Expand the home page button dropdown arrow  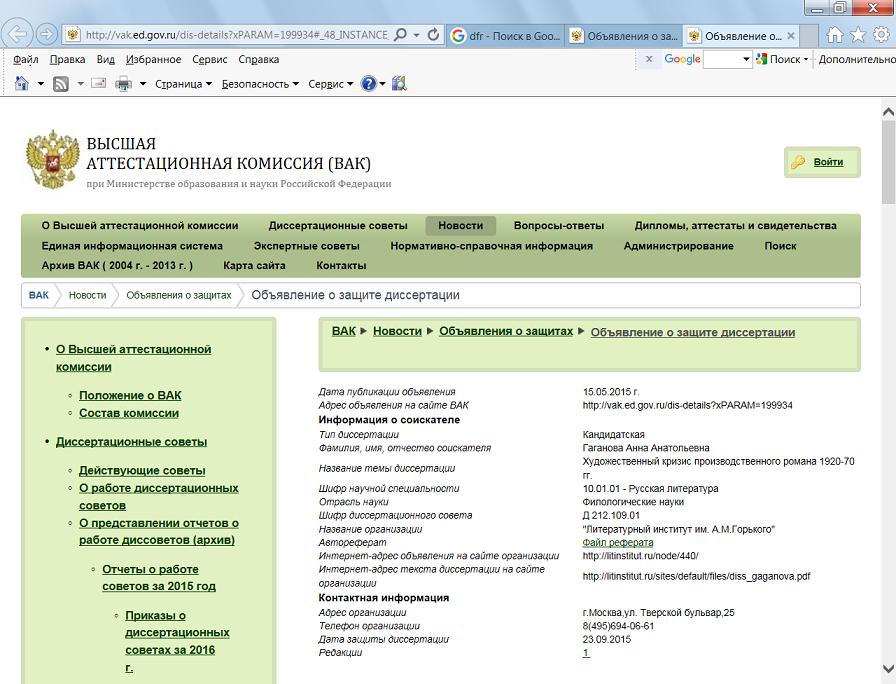point(41,84)
